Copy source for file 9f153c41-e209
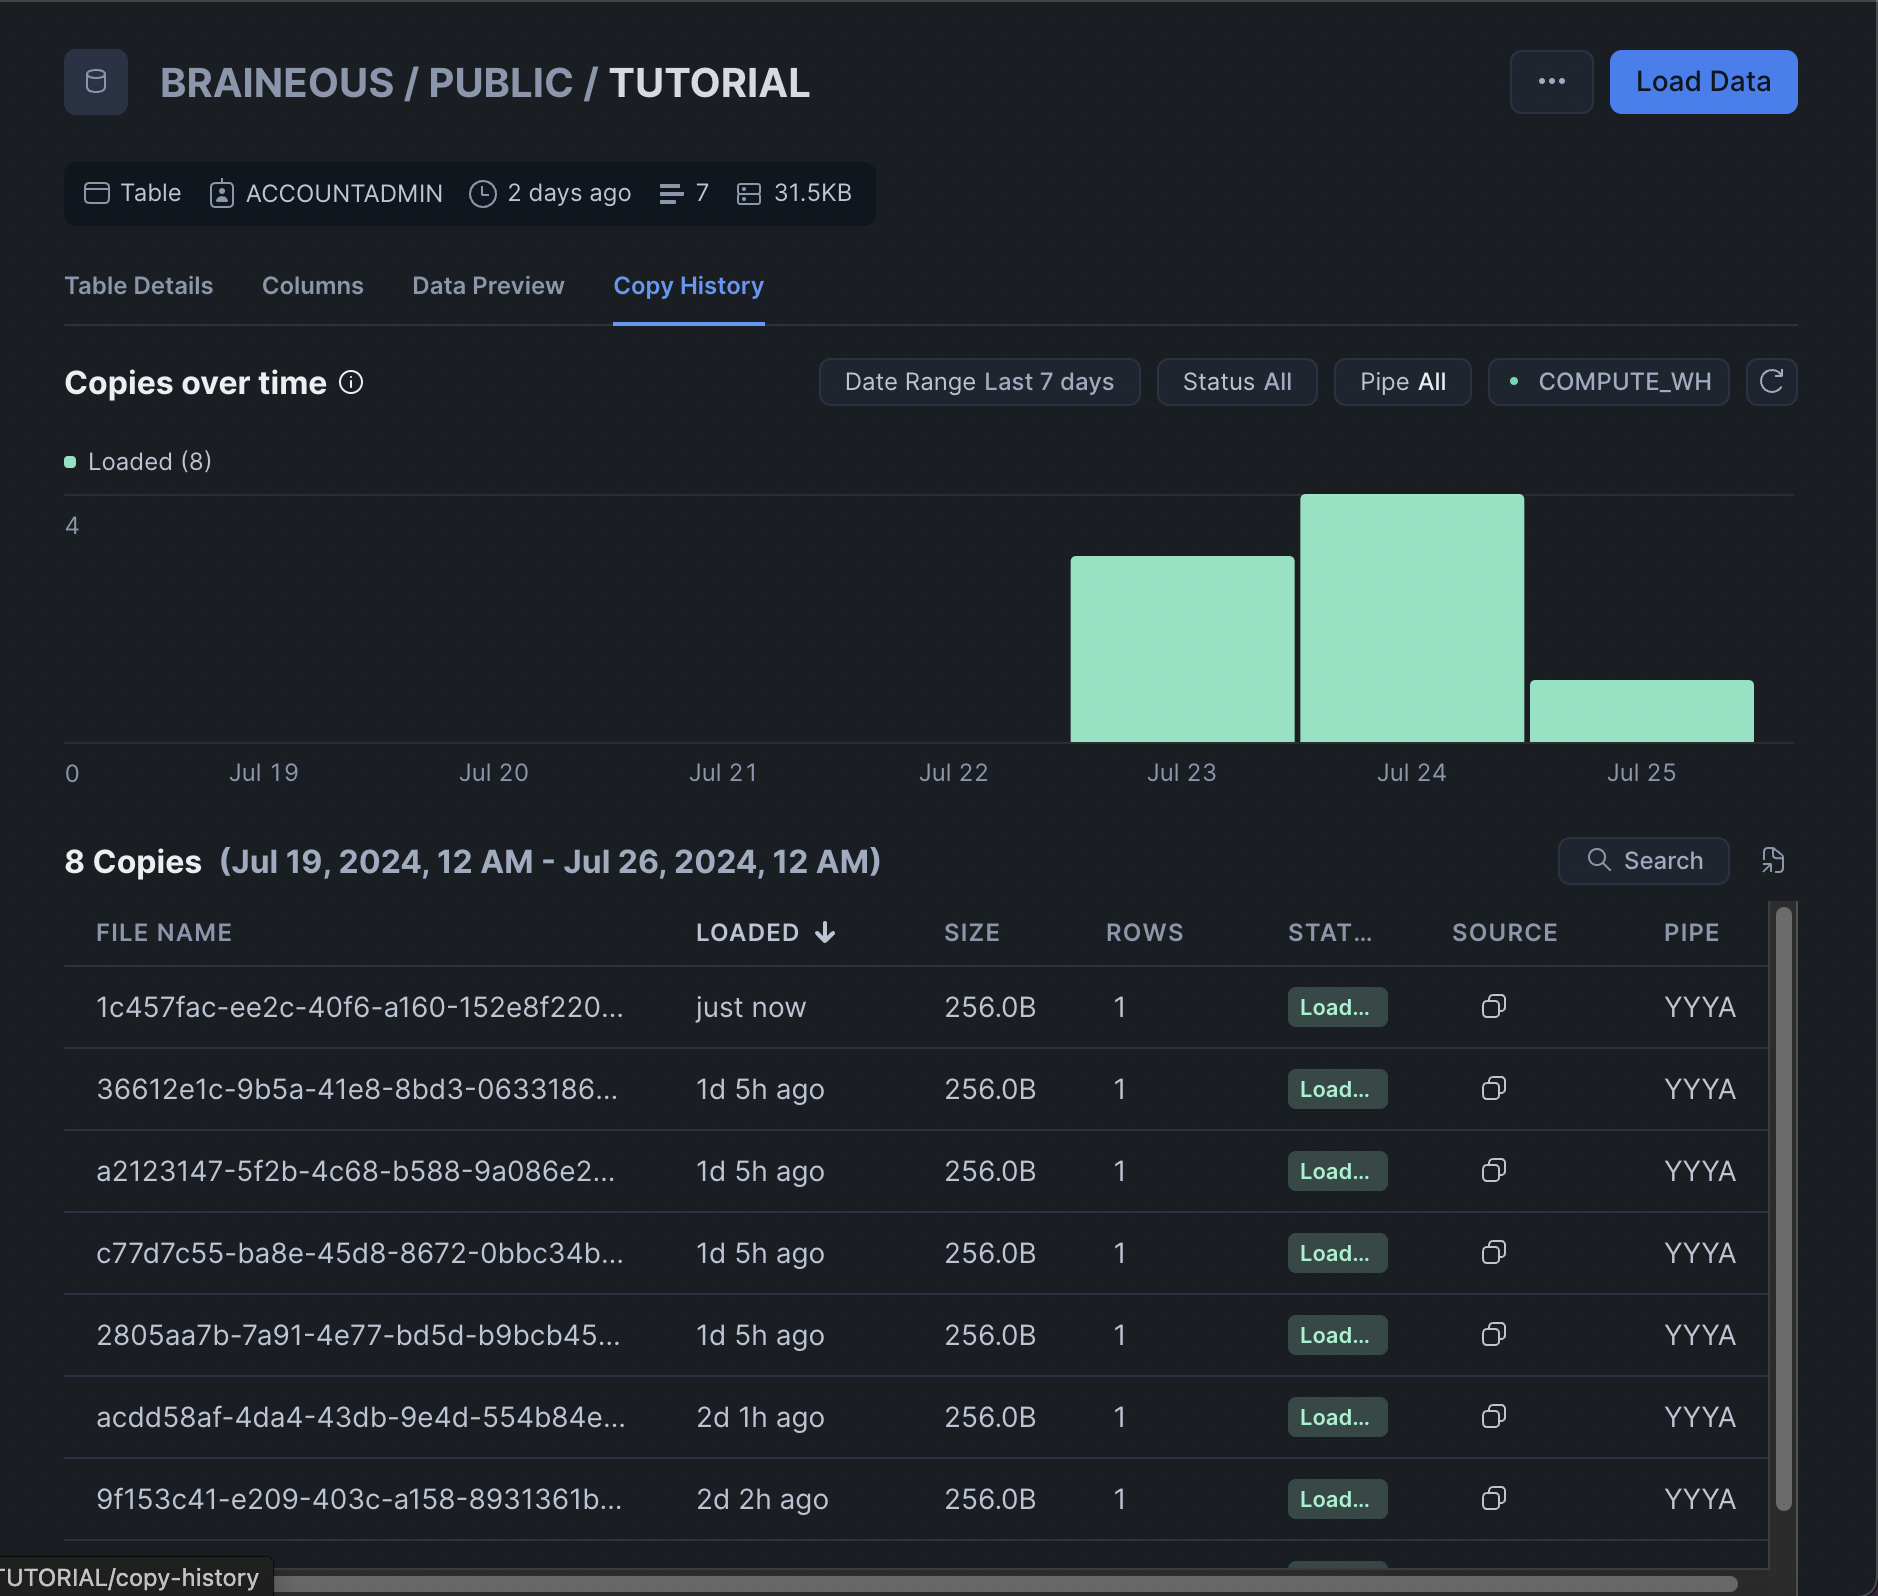 tap(1494, 1499)
